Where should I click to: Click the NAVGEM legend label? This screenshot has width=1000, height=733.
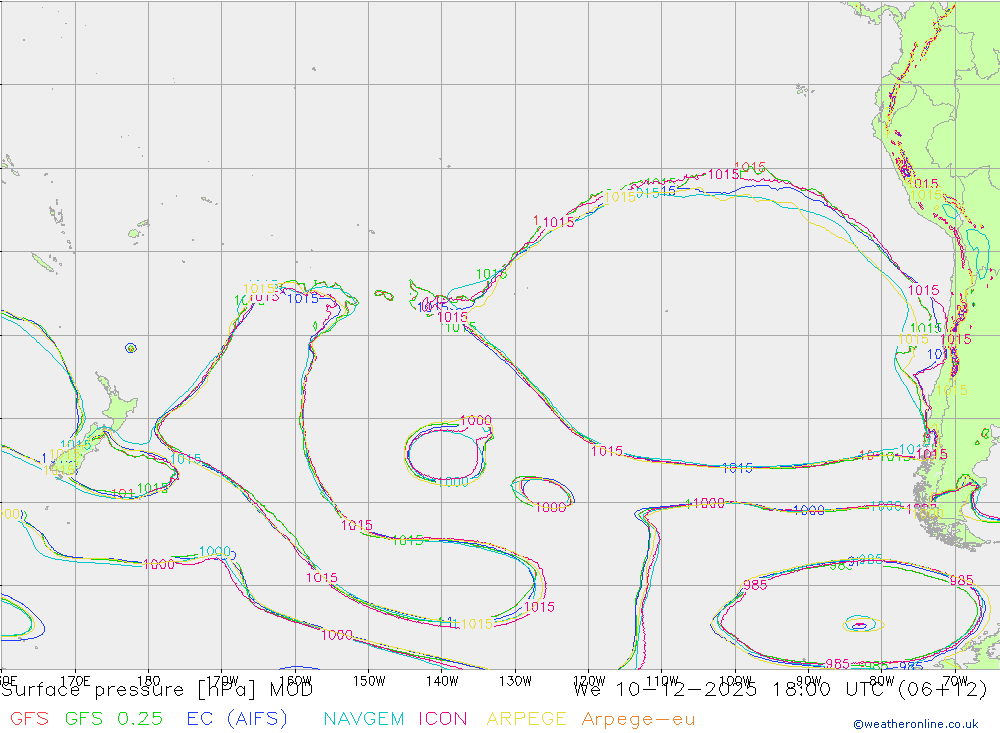point(364,719)
